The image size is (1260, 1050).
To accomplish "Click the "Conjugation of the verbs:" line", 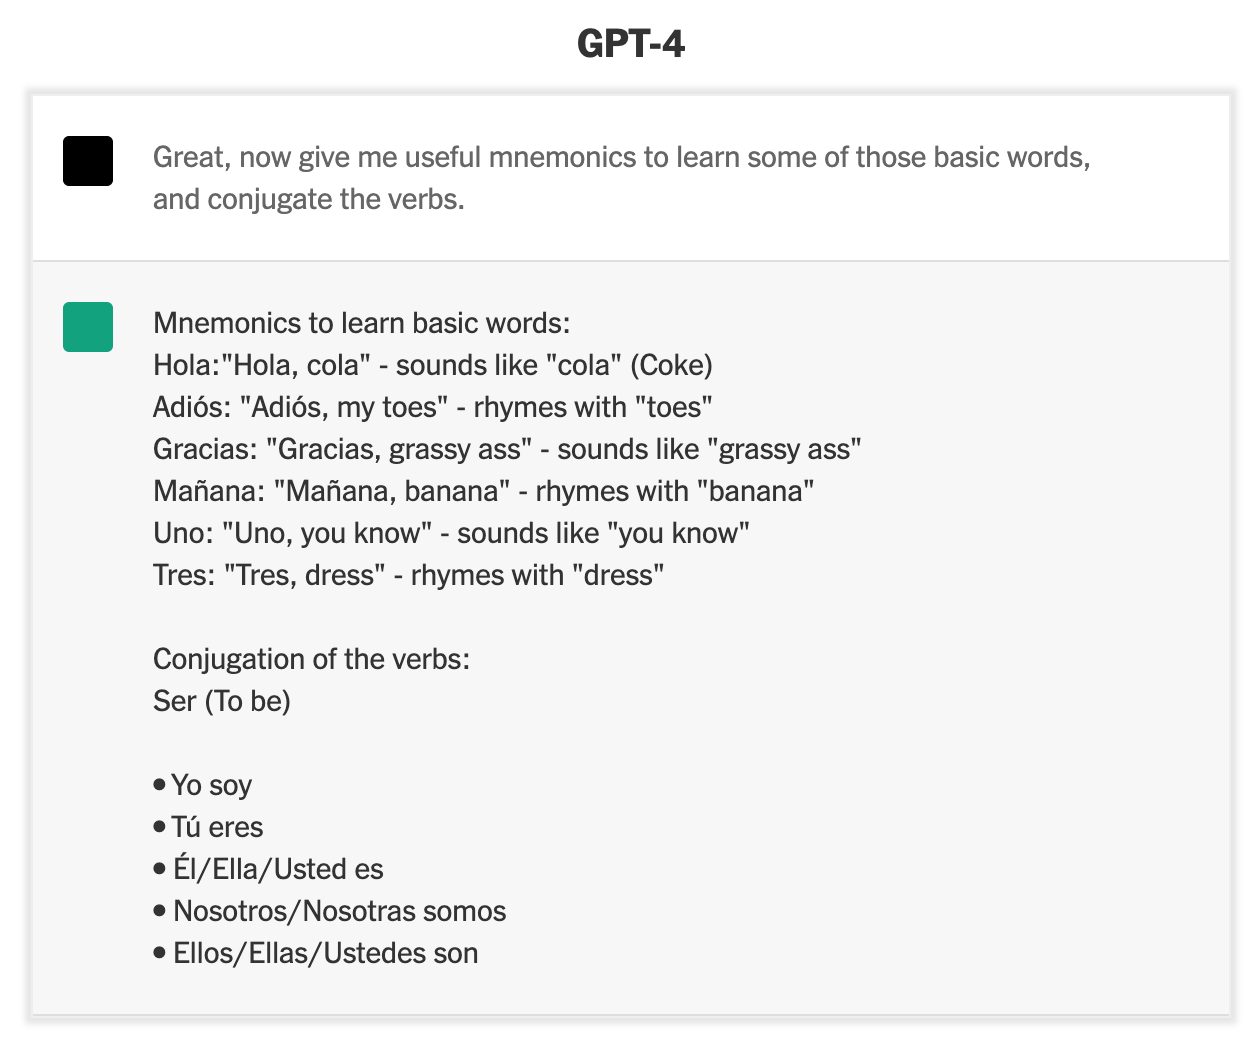I will 311,659.
